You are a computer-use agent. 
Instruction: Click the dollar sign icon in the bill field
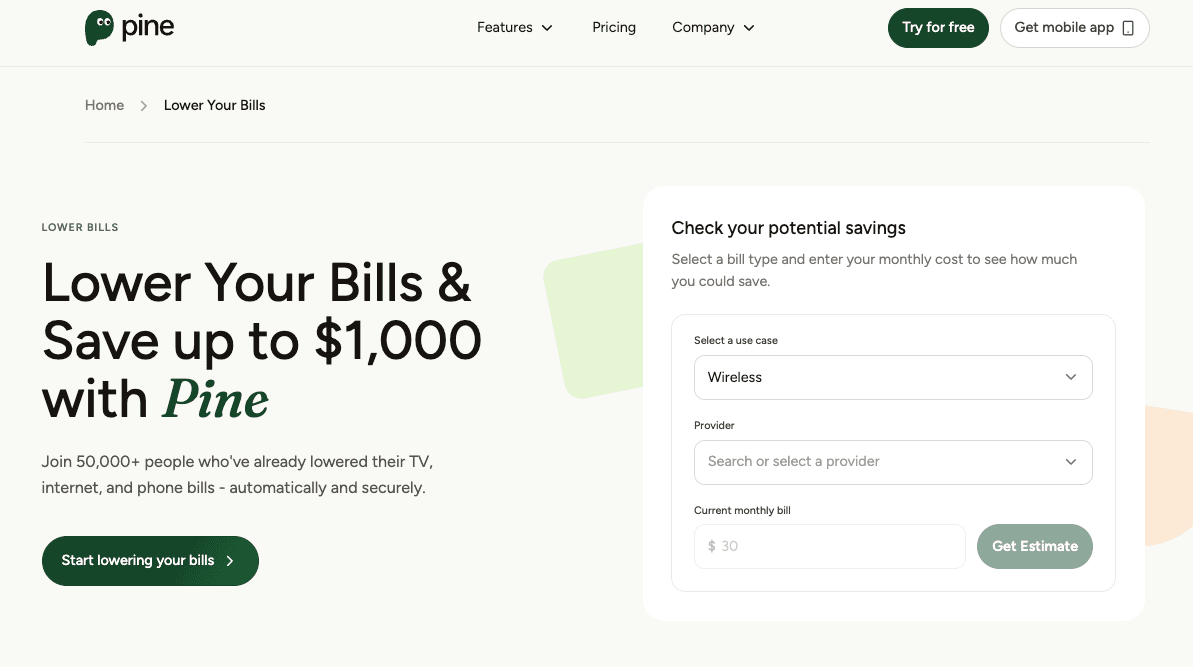coord(710,546)
